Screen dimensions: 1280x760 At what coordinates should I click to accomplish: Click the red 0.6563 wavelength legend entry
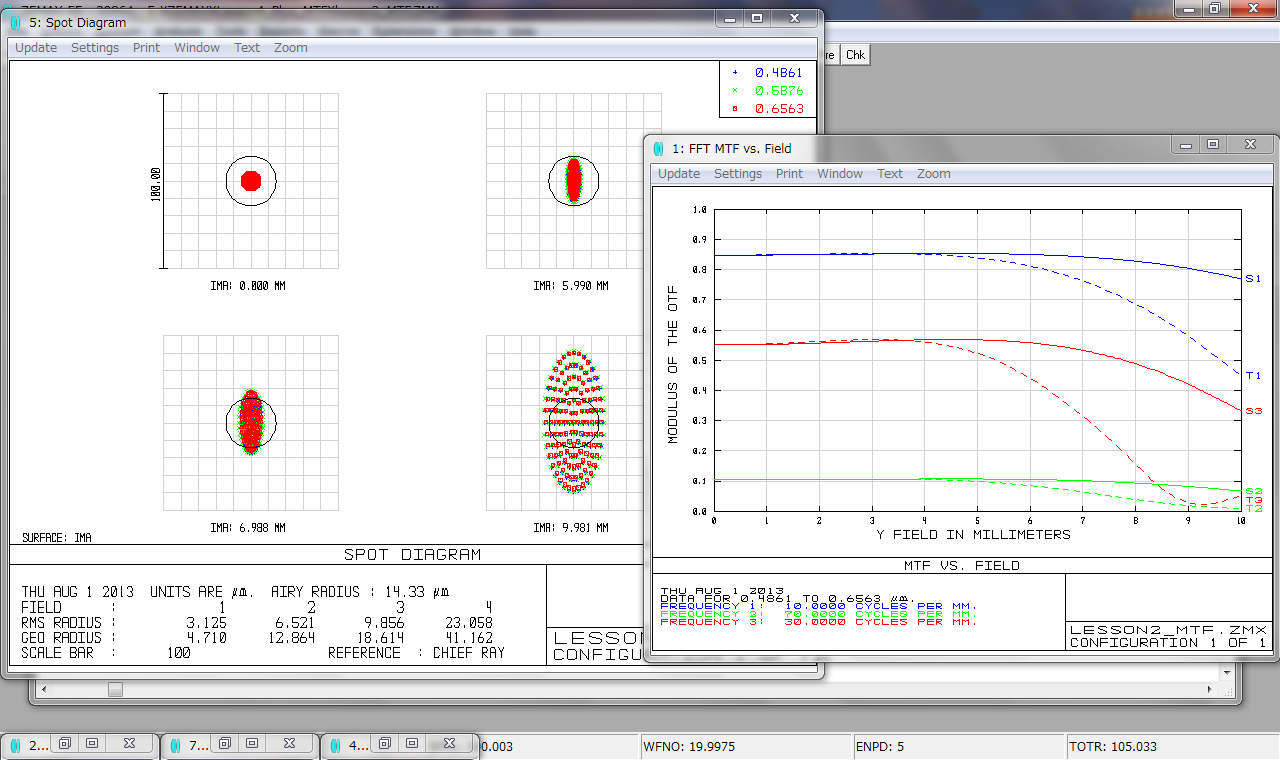pos(768,109)
